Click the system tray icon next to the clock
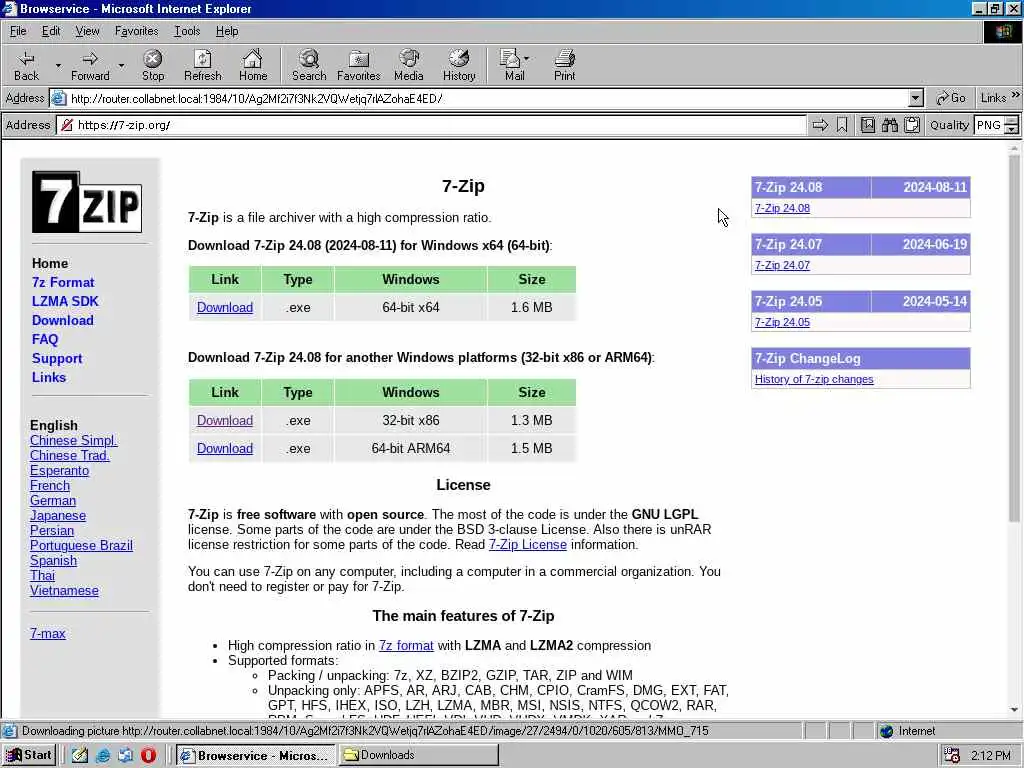Screen dimensions: 1024x768 tap(952, 756)
